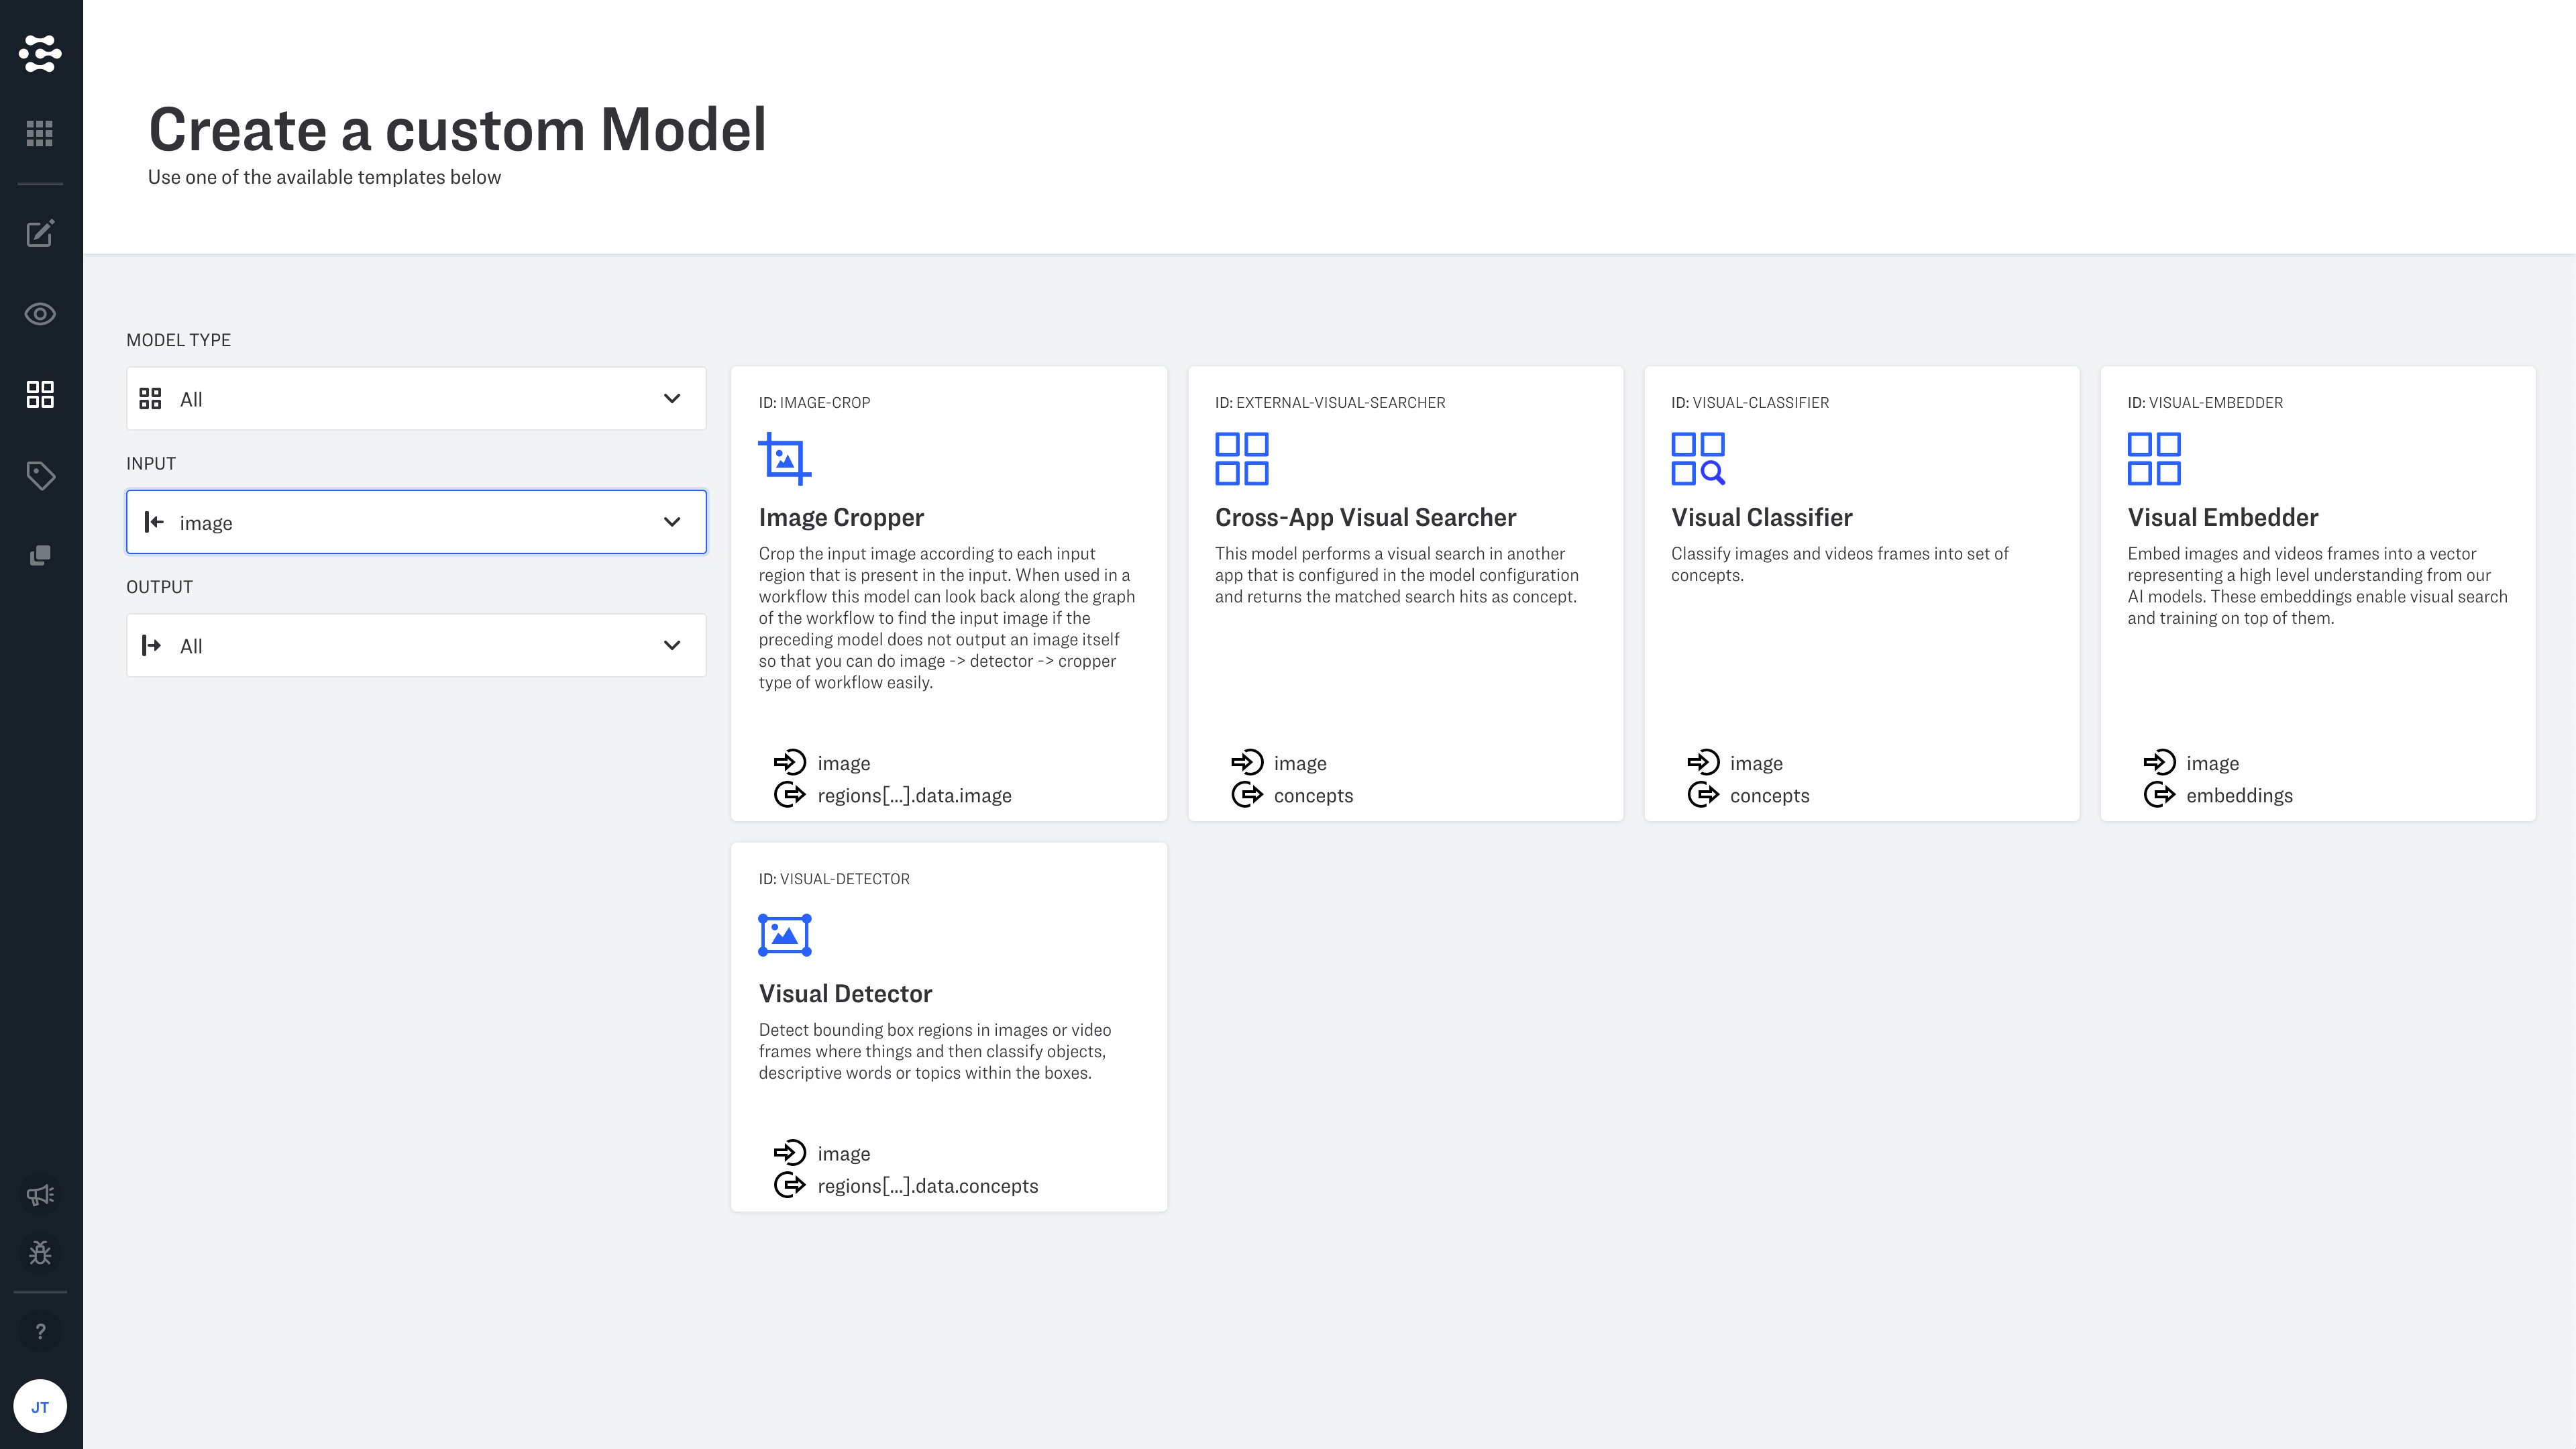Open the question mark help icon
This screenshot has height=1449, width=2576.
coord(40,1331)
